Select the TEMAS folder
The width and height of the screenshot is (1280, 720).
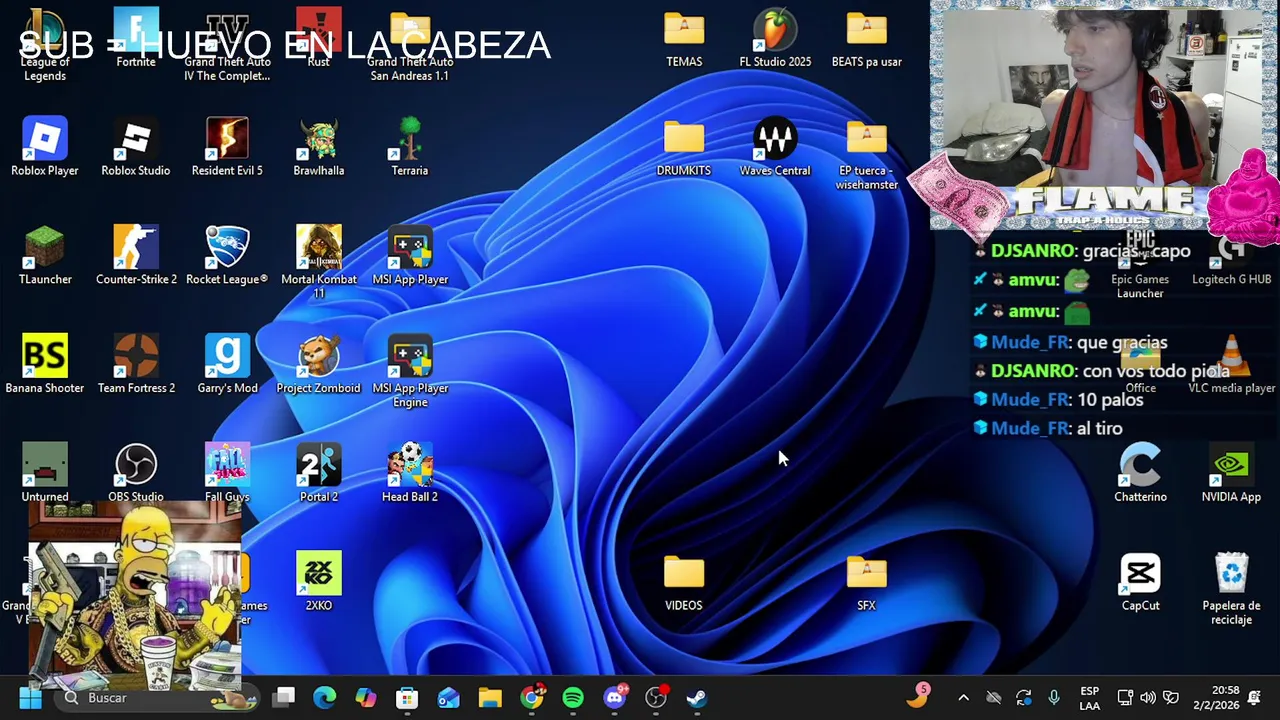point(684,38)
